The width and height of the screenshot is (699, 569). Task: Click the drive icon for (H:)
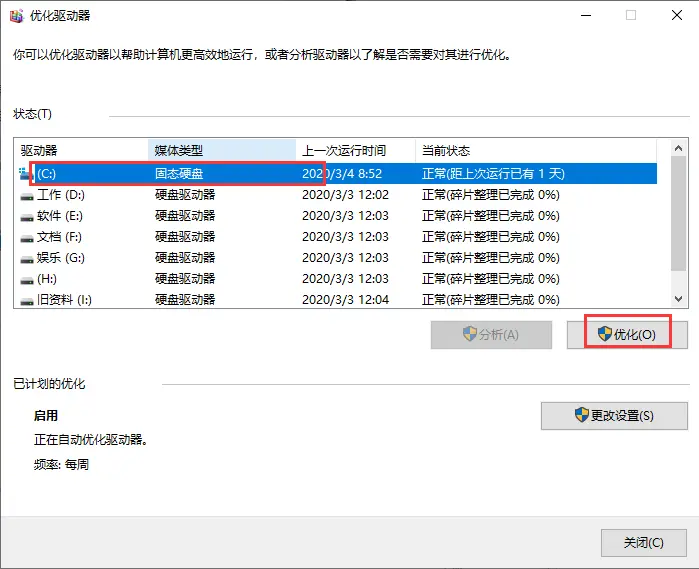(27, 280)
